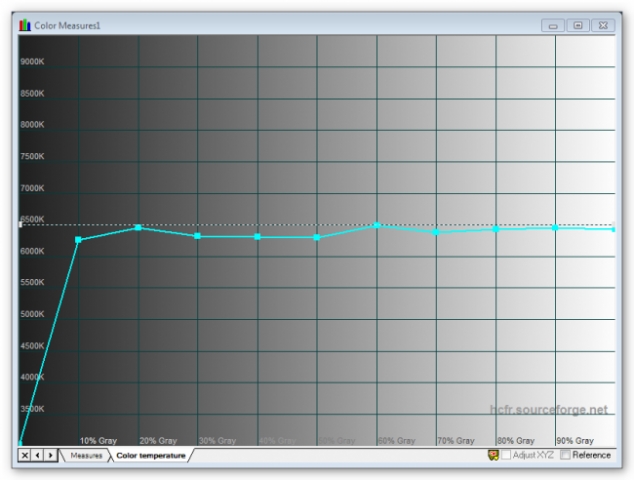Viewport: 634px width, 480px height.
Task: Click the Color Measures1 app icon in title bar
Action: pos(25,24)
